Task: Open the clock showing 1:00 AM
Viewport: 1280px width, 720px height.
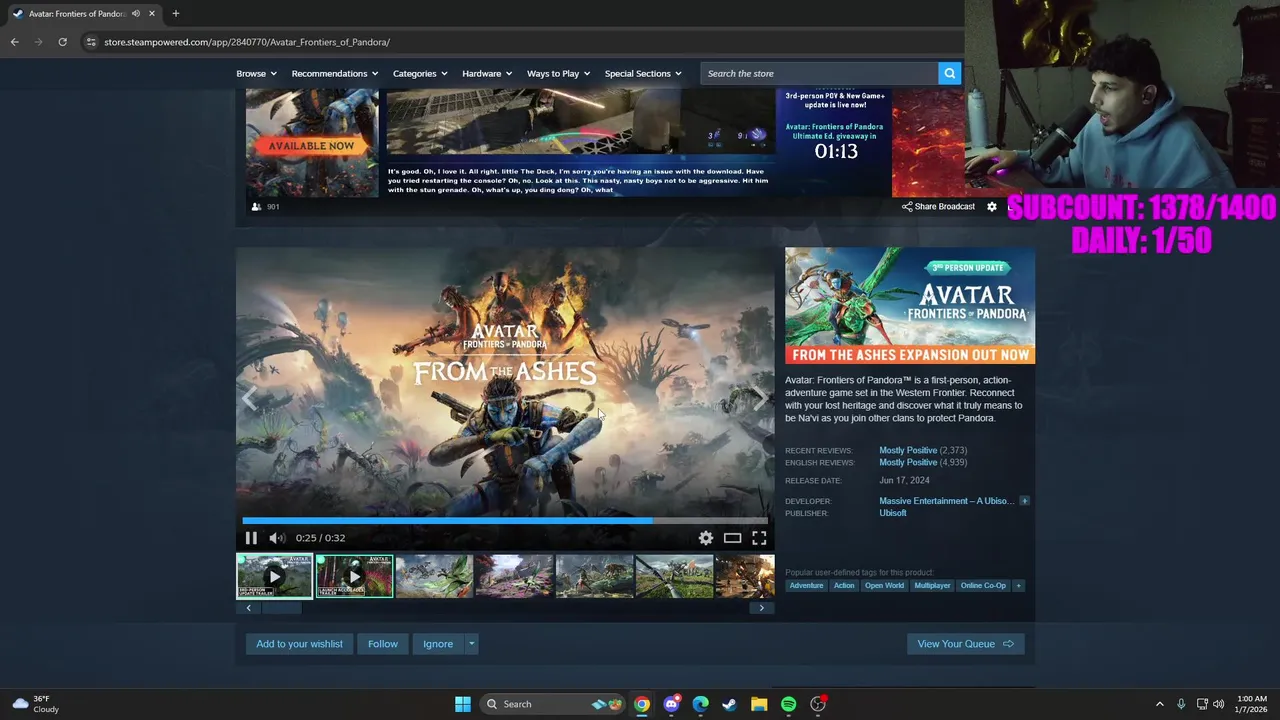Action: 1253,704
